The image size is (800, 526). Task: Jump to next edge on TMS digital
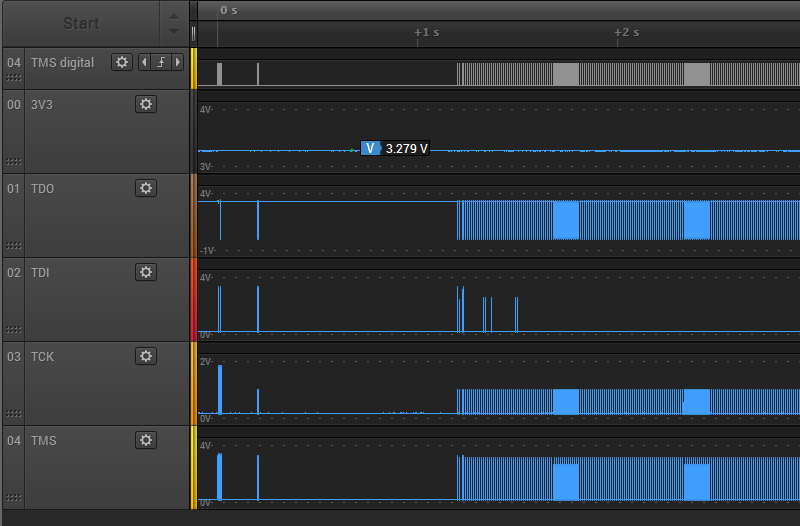178,62
